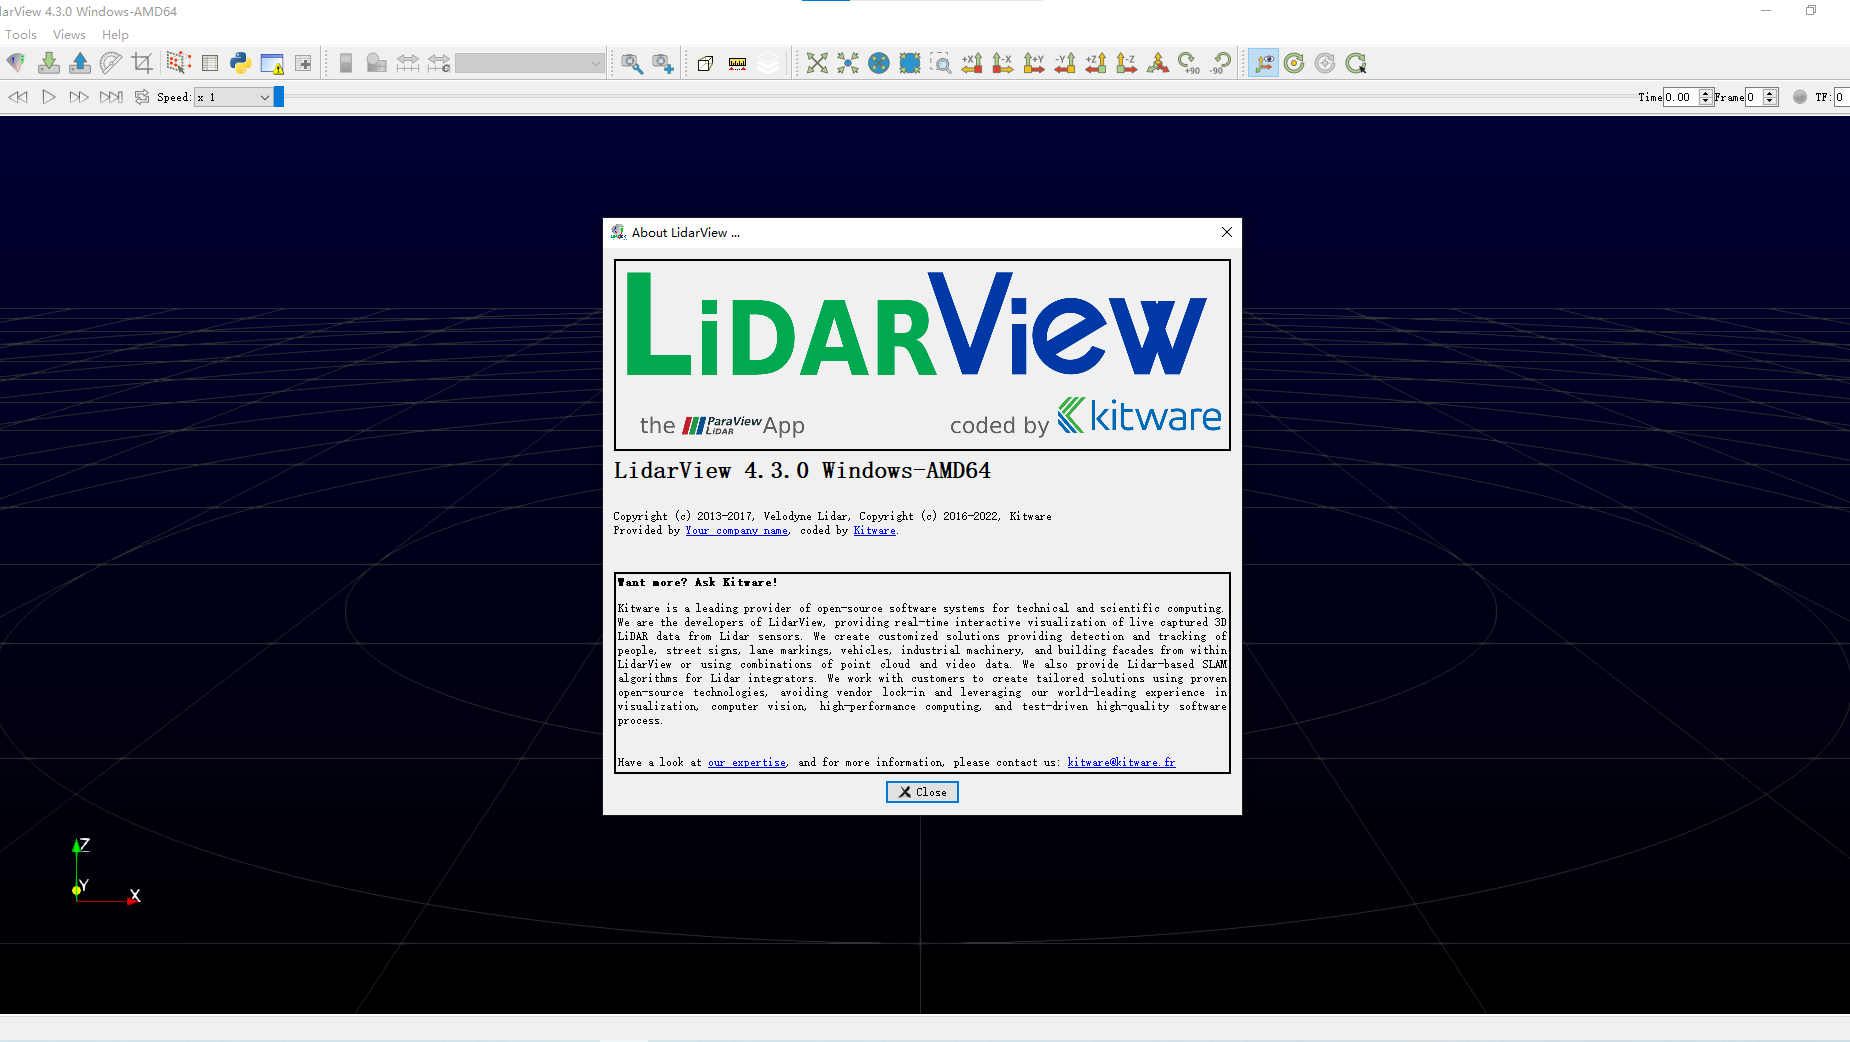Click the zoom closest to data icon

point(848,63)
